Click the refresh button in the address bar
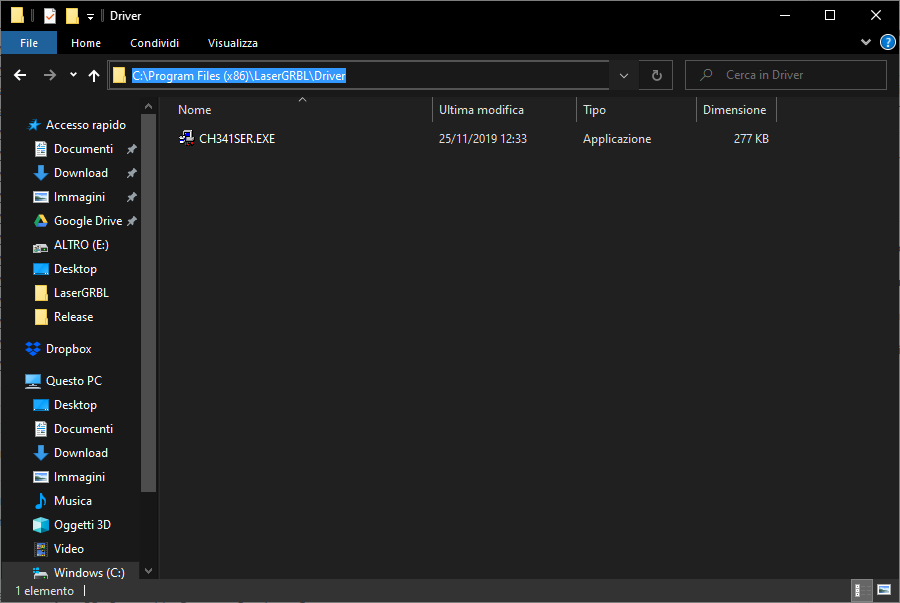This screenshot has width=900, height=603. [656, 74]
